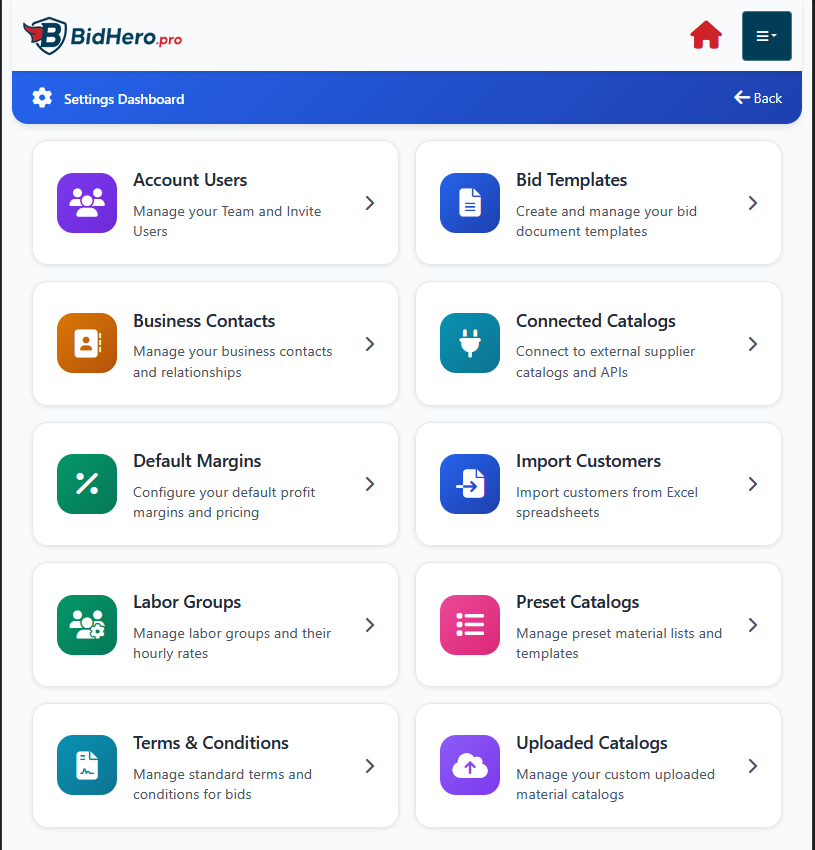
Task: Click the red home icon
Action: click(706, 34)
